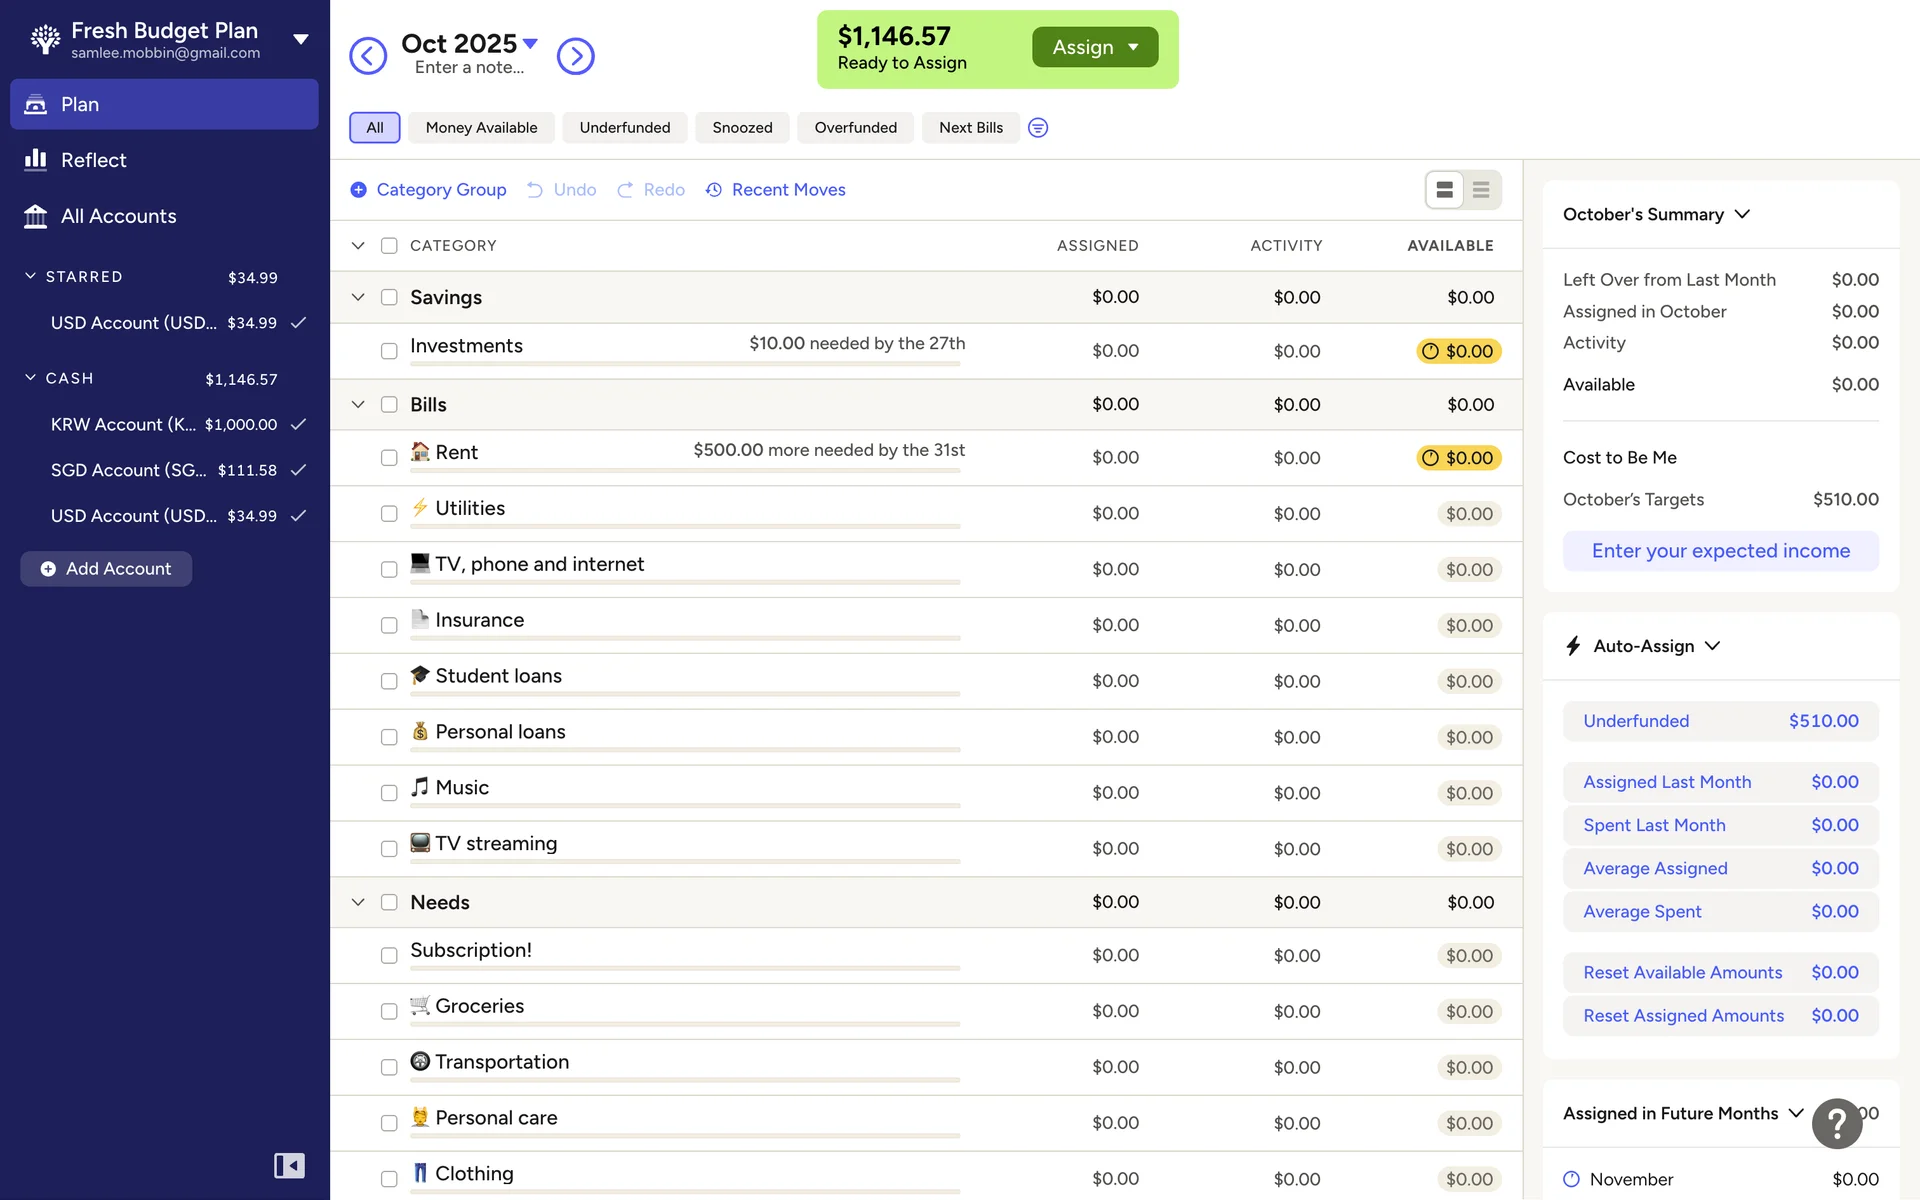Go to the previous month using the arrow
This screenshot has width=1920, height=1200.
click(367, 56)
